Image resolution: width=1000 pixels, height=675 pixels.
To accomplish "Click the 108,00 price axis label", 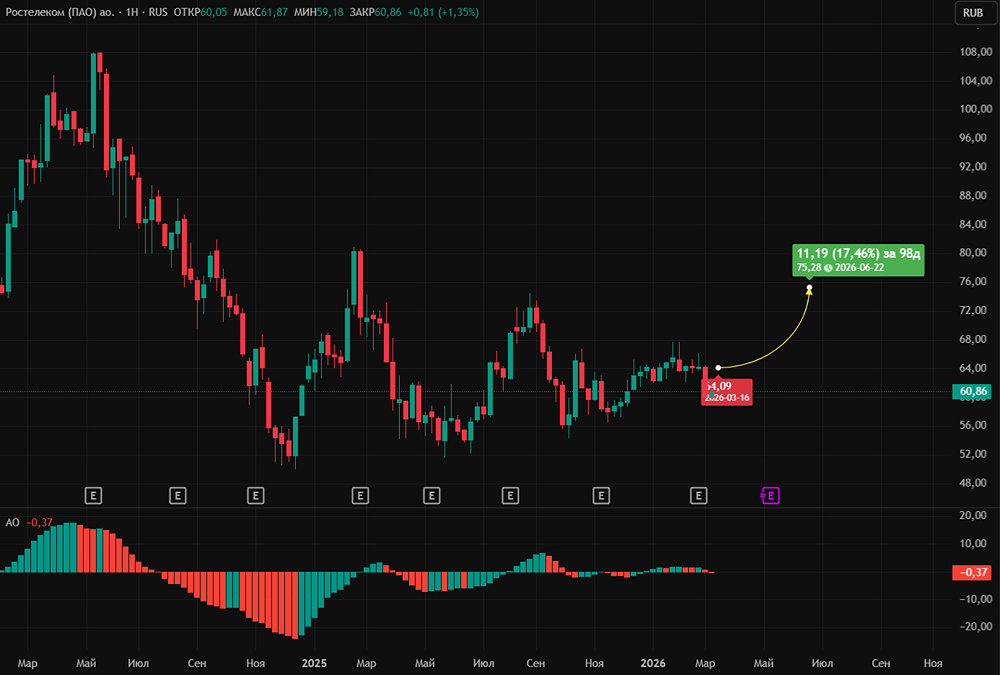I will 976,52.
